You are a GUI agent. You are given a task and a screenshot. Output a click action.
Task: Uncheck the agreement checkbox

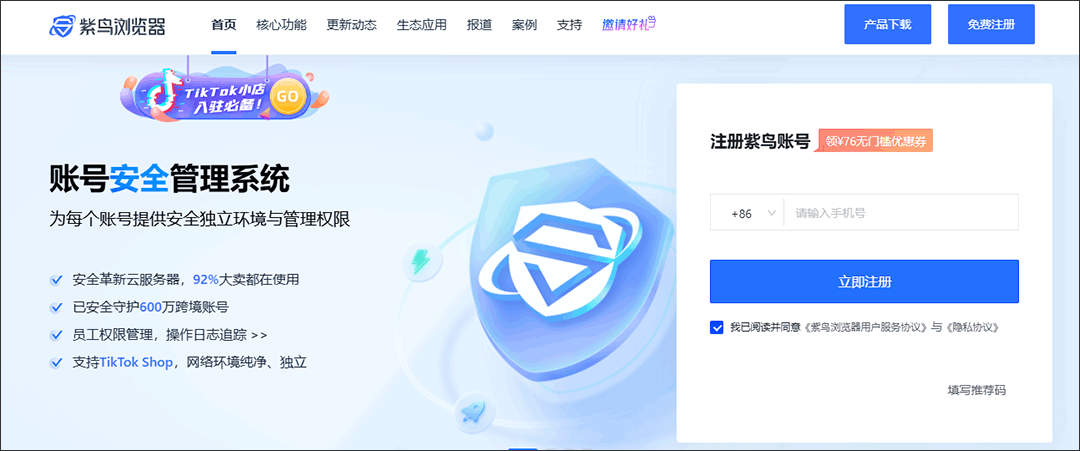point(716,328)
